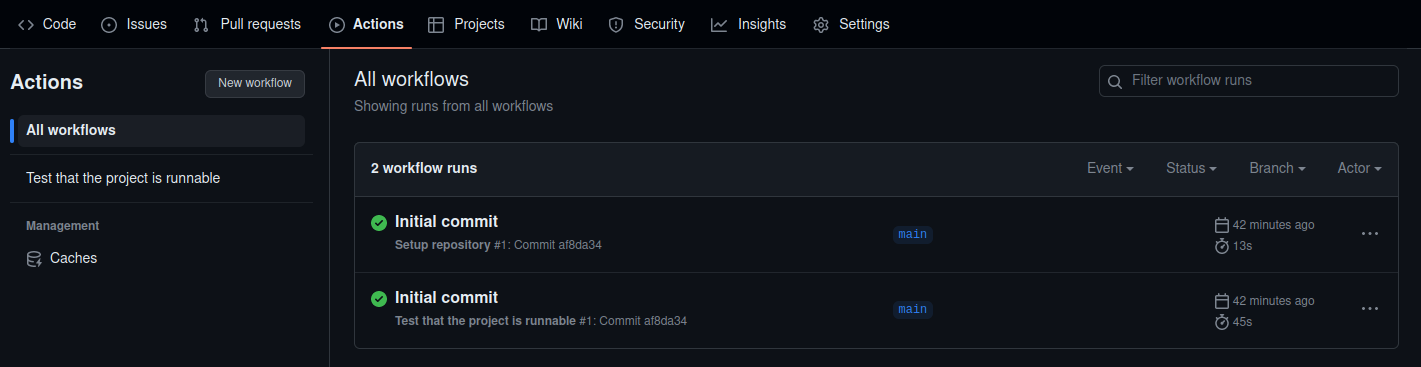Click the Settings gear icon
Viewport: 1421px width, 367px height.
click(x=821, y=24)
